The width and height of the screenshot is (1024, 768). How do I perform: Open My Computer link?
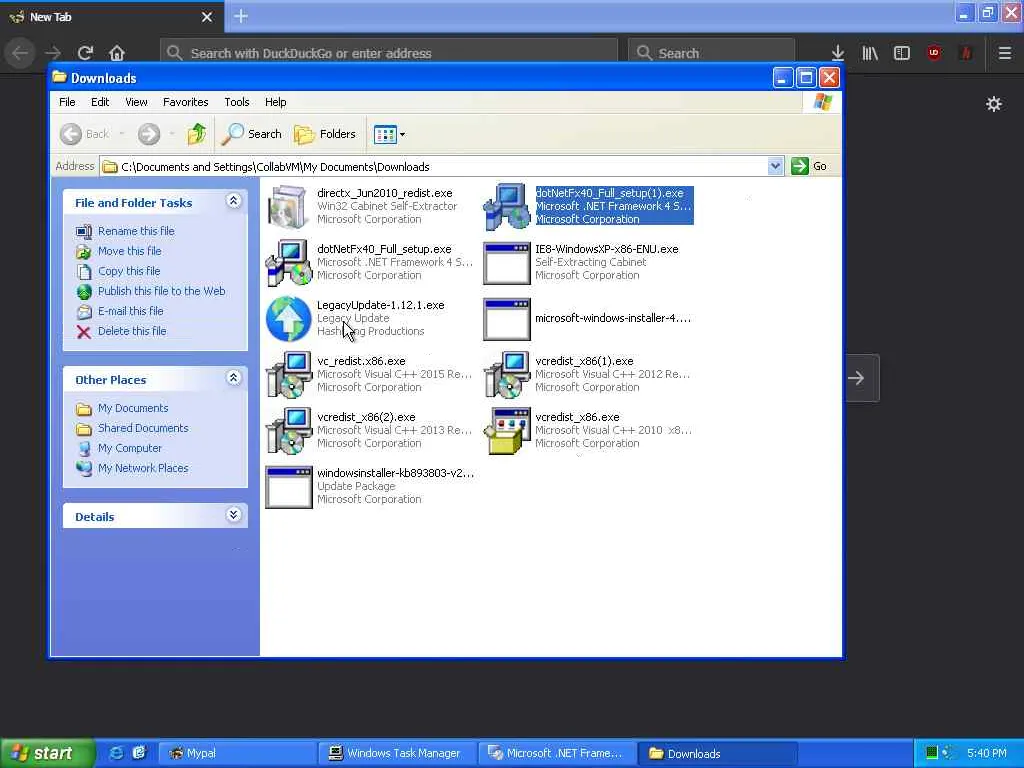[130, 449]
